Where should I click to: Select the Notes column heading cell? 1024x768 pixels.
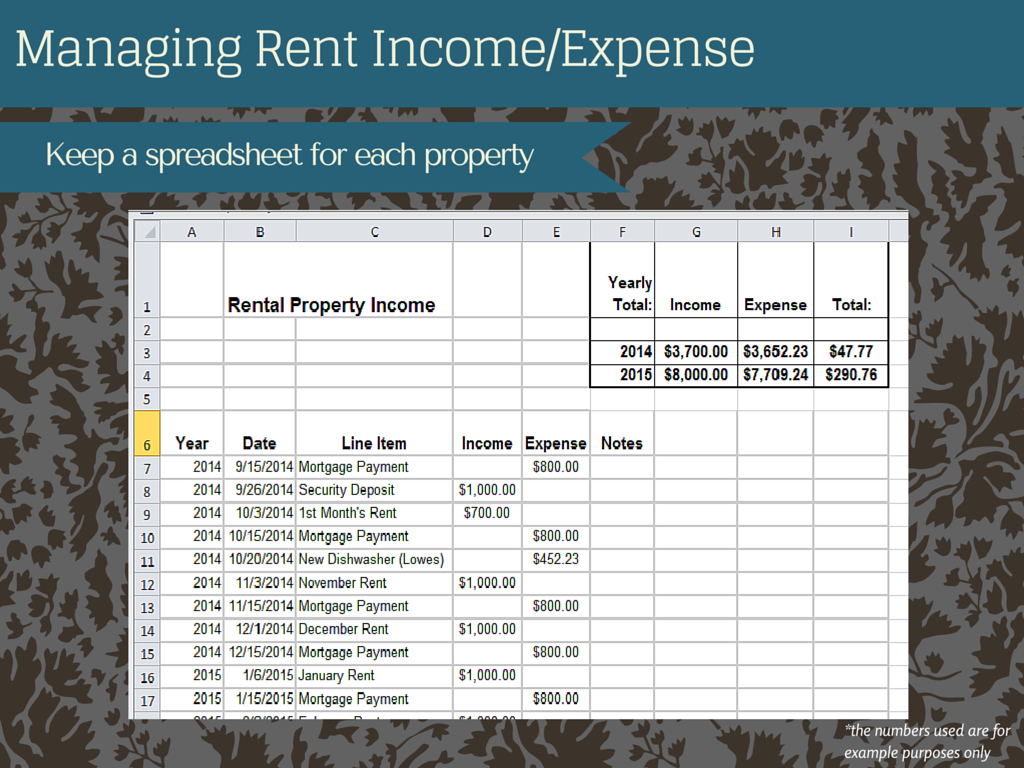point(622,443)
